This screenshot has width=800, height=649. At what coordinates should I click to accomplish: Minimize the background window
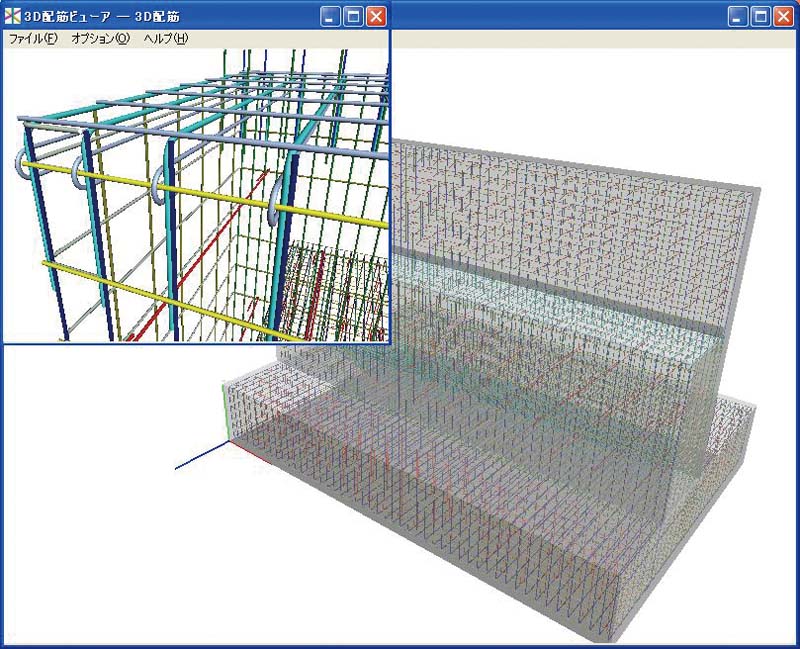pyautogui.click(x=737, y=17)
